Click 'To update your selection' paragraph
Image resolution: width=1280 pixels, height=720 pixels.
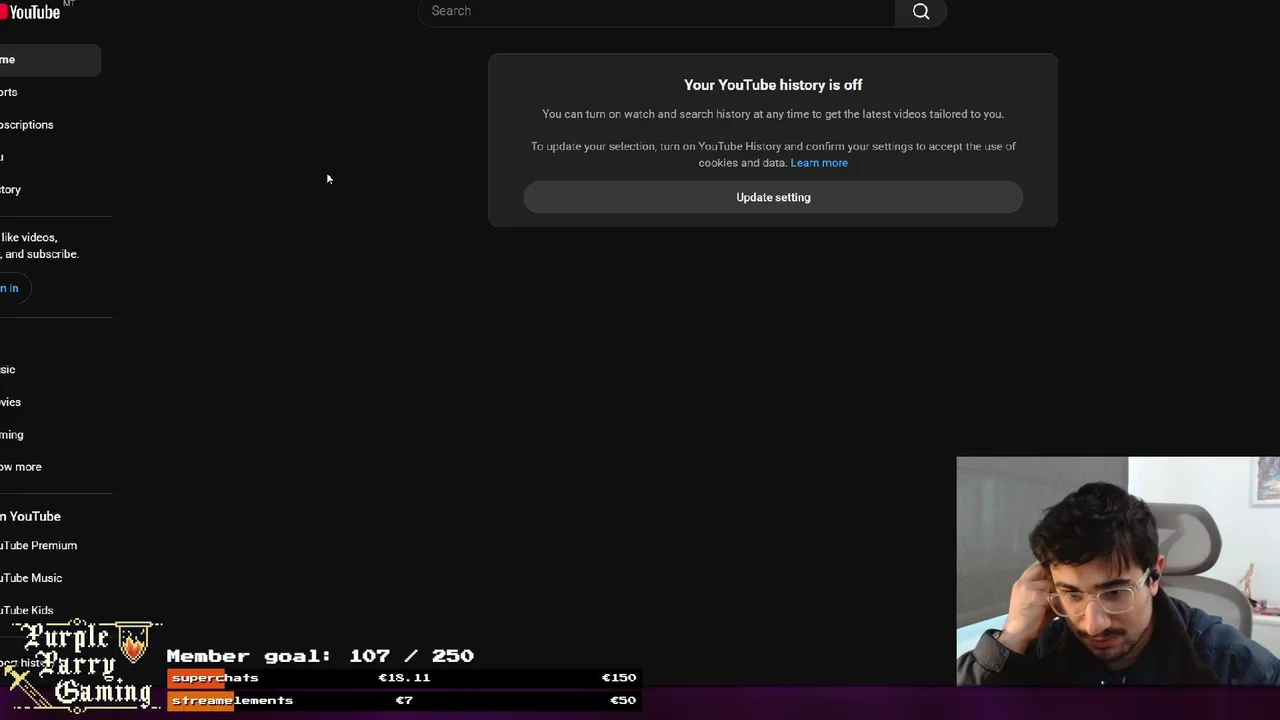pyautogui.click(x=773, y=154)
